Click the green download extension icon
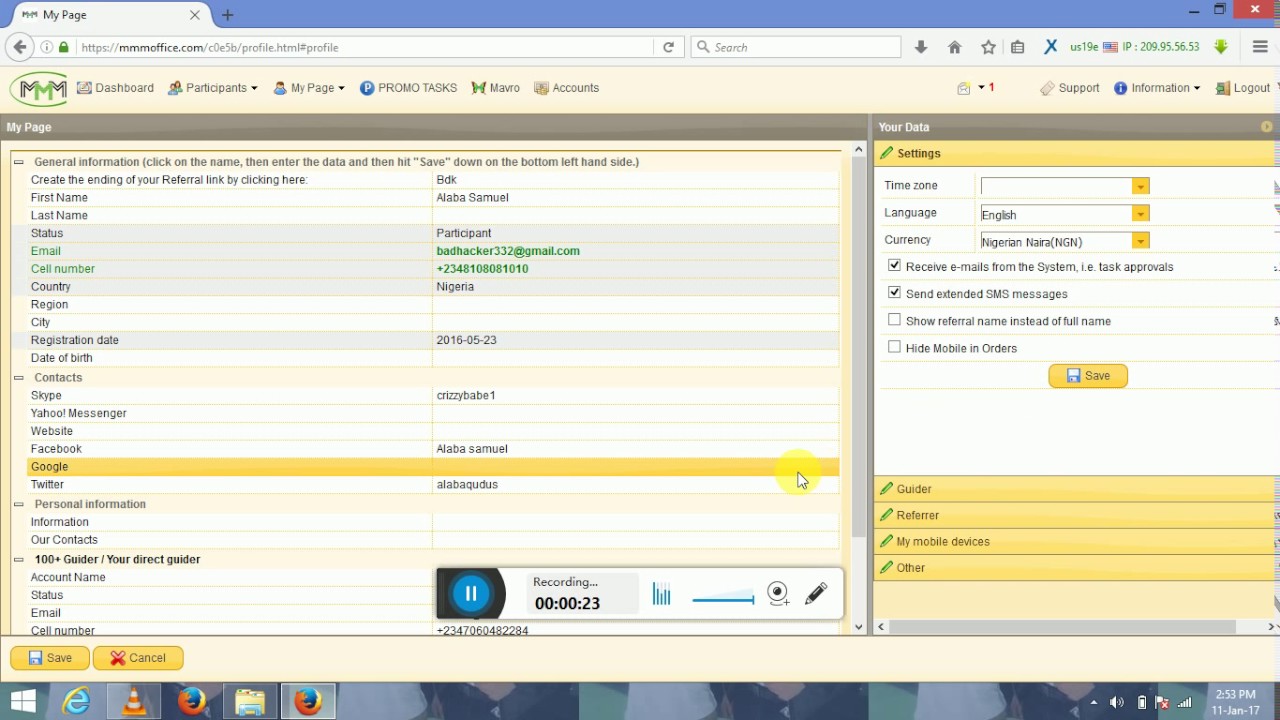This screenshot has height=720, width=1280. tap(1220, 47)
